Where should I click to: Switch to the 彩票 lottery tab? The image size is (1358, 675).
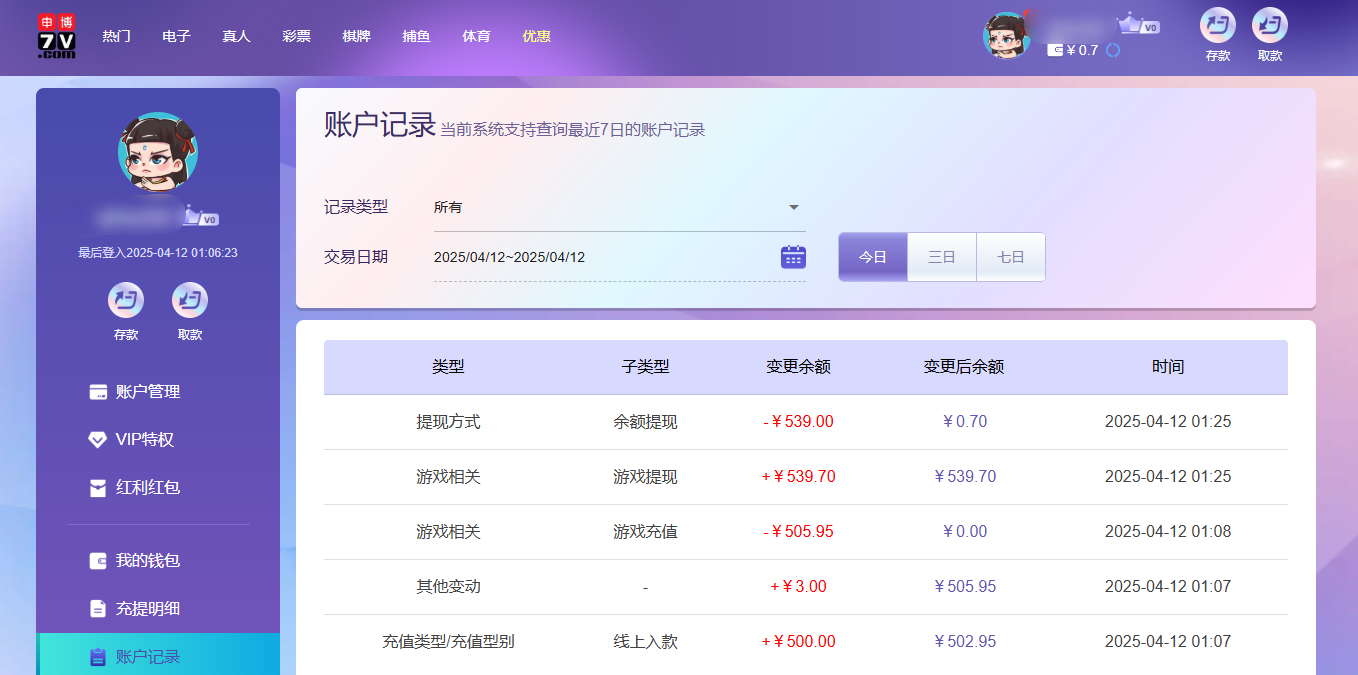296,36
